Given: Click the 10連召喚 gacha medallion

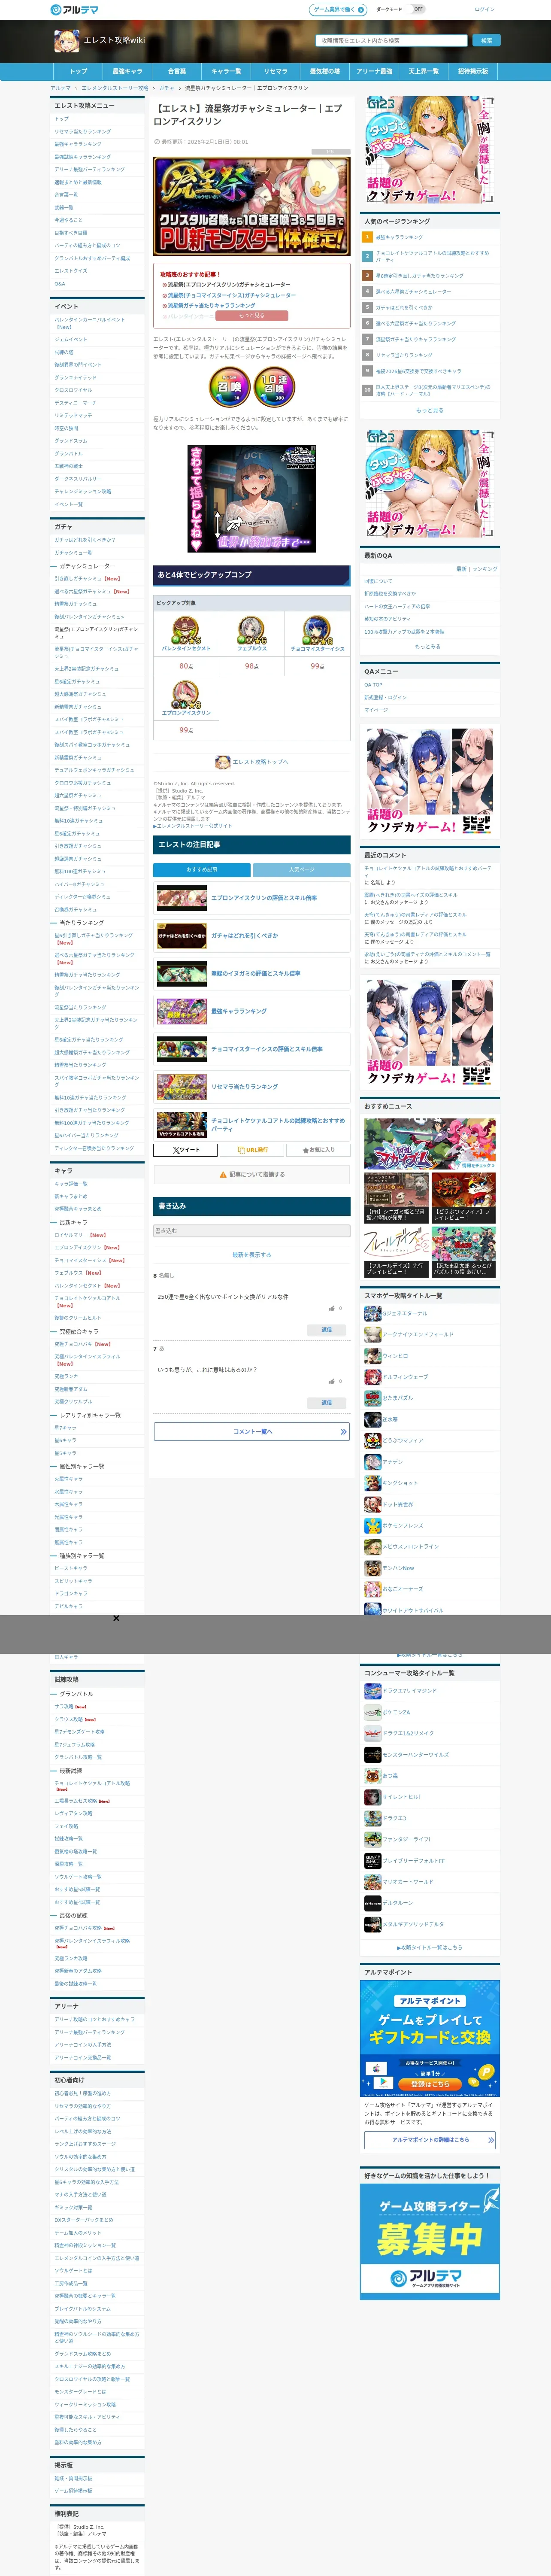Looking at the screenshot, I should pyautogui.click(x=274, y=386).
